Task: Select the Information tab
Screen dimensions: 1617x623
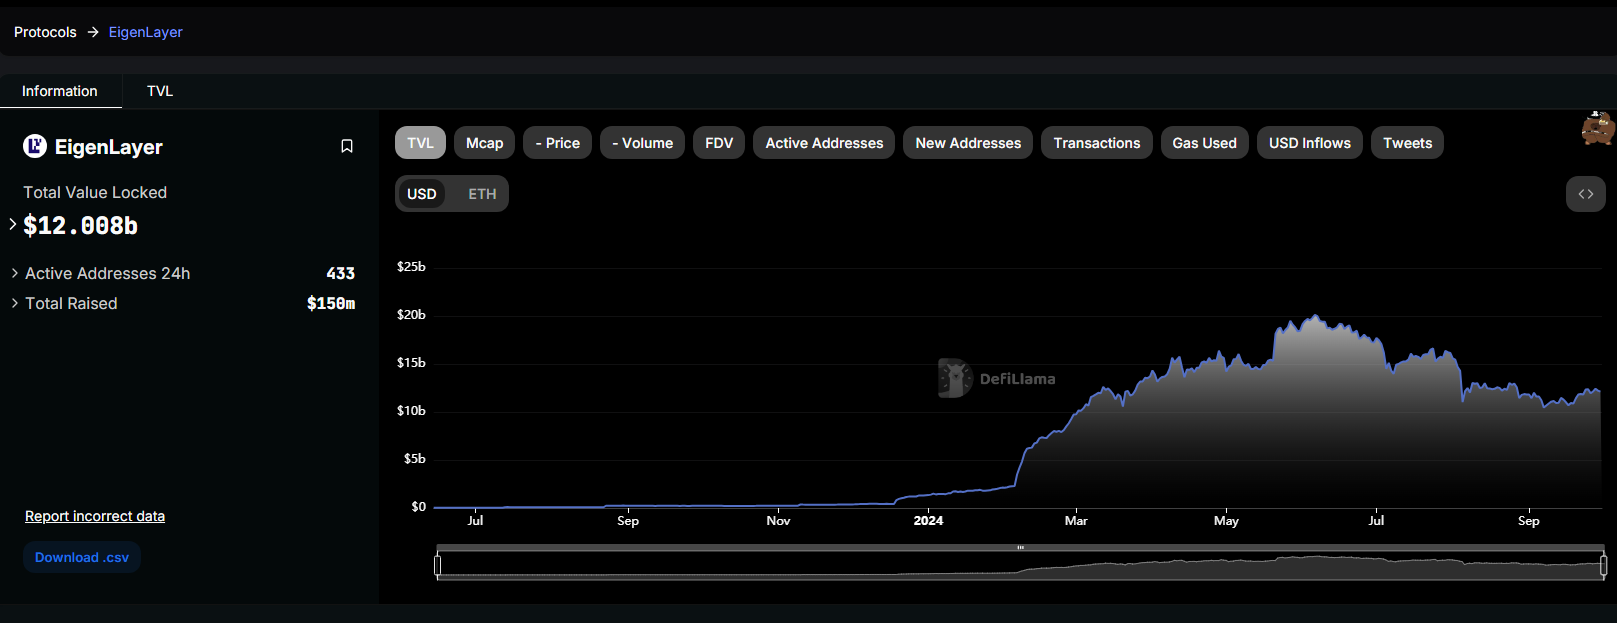Action: 60,91
